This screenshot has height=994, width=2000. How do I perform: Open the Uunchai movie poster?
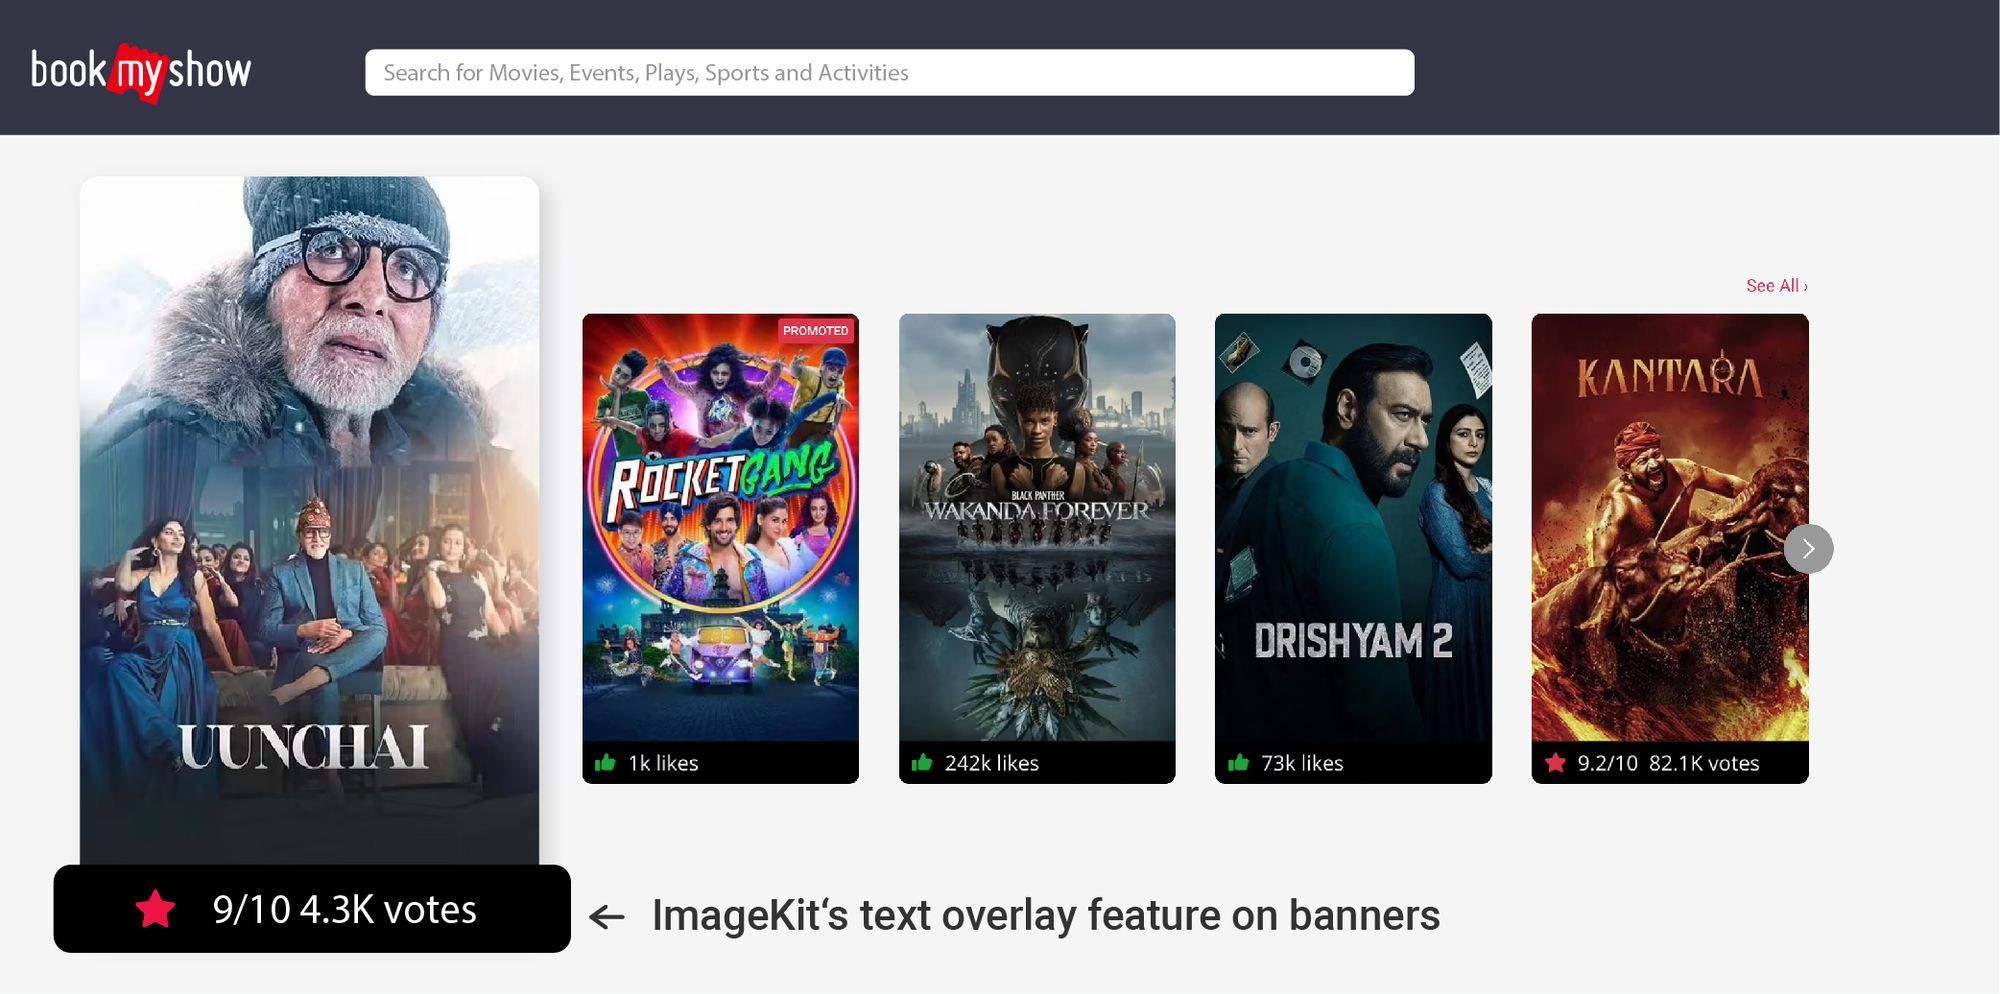[309, 520]
